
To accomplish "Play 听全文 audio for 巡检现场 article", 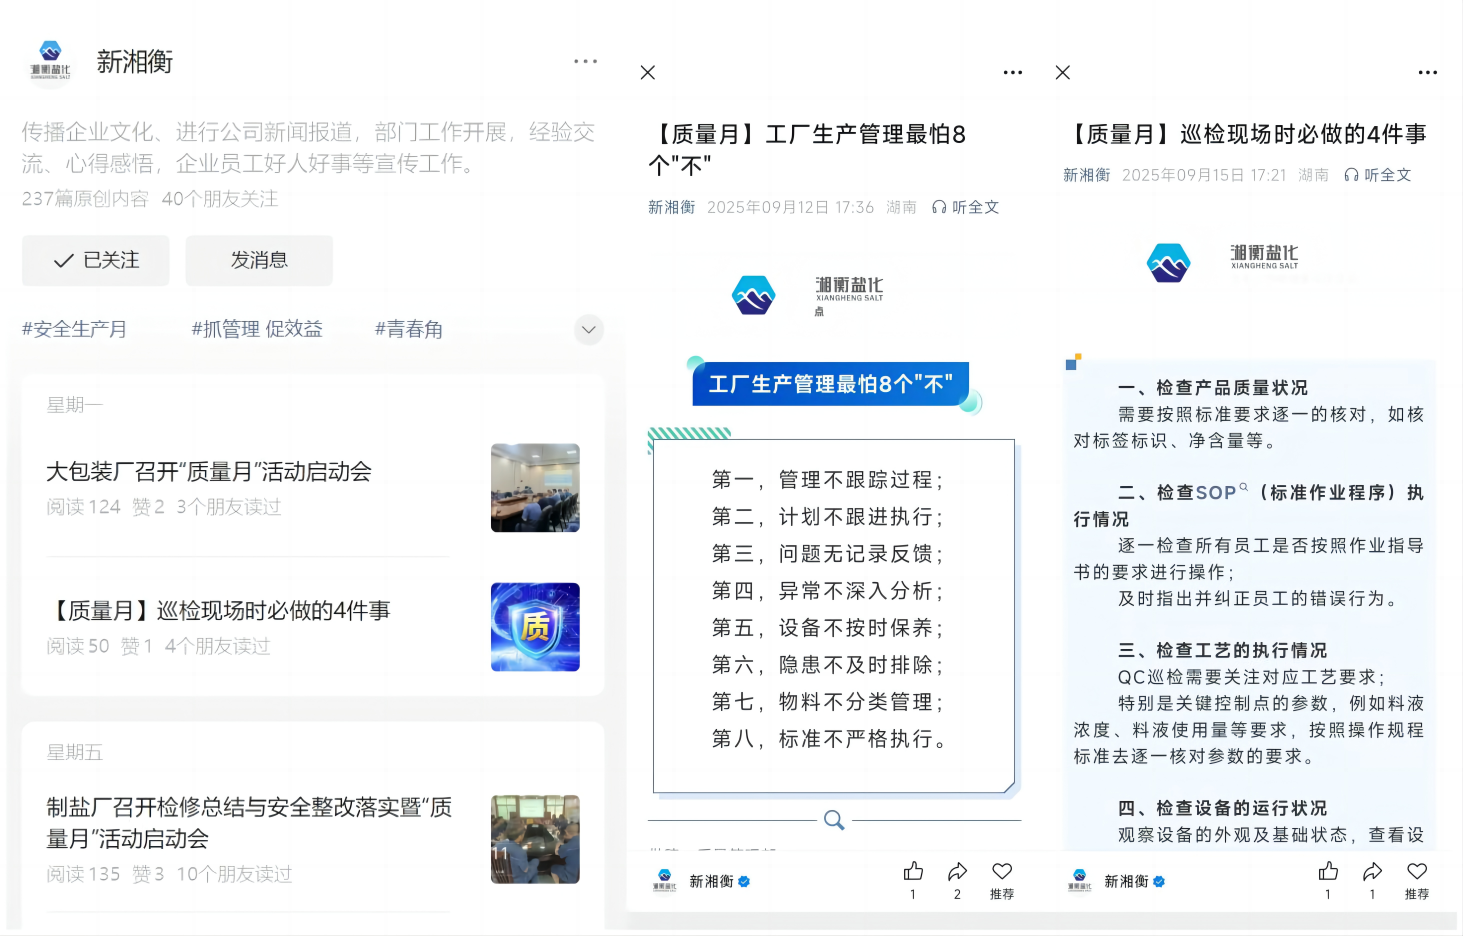I will (x=1378, y=175).
